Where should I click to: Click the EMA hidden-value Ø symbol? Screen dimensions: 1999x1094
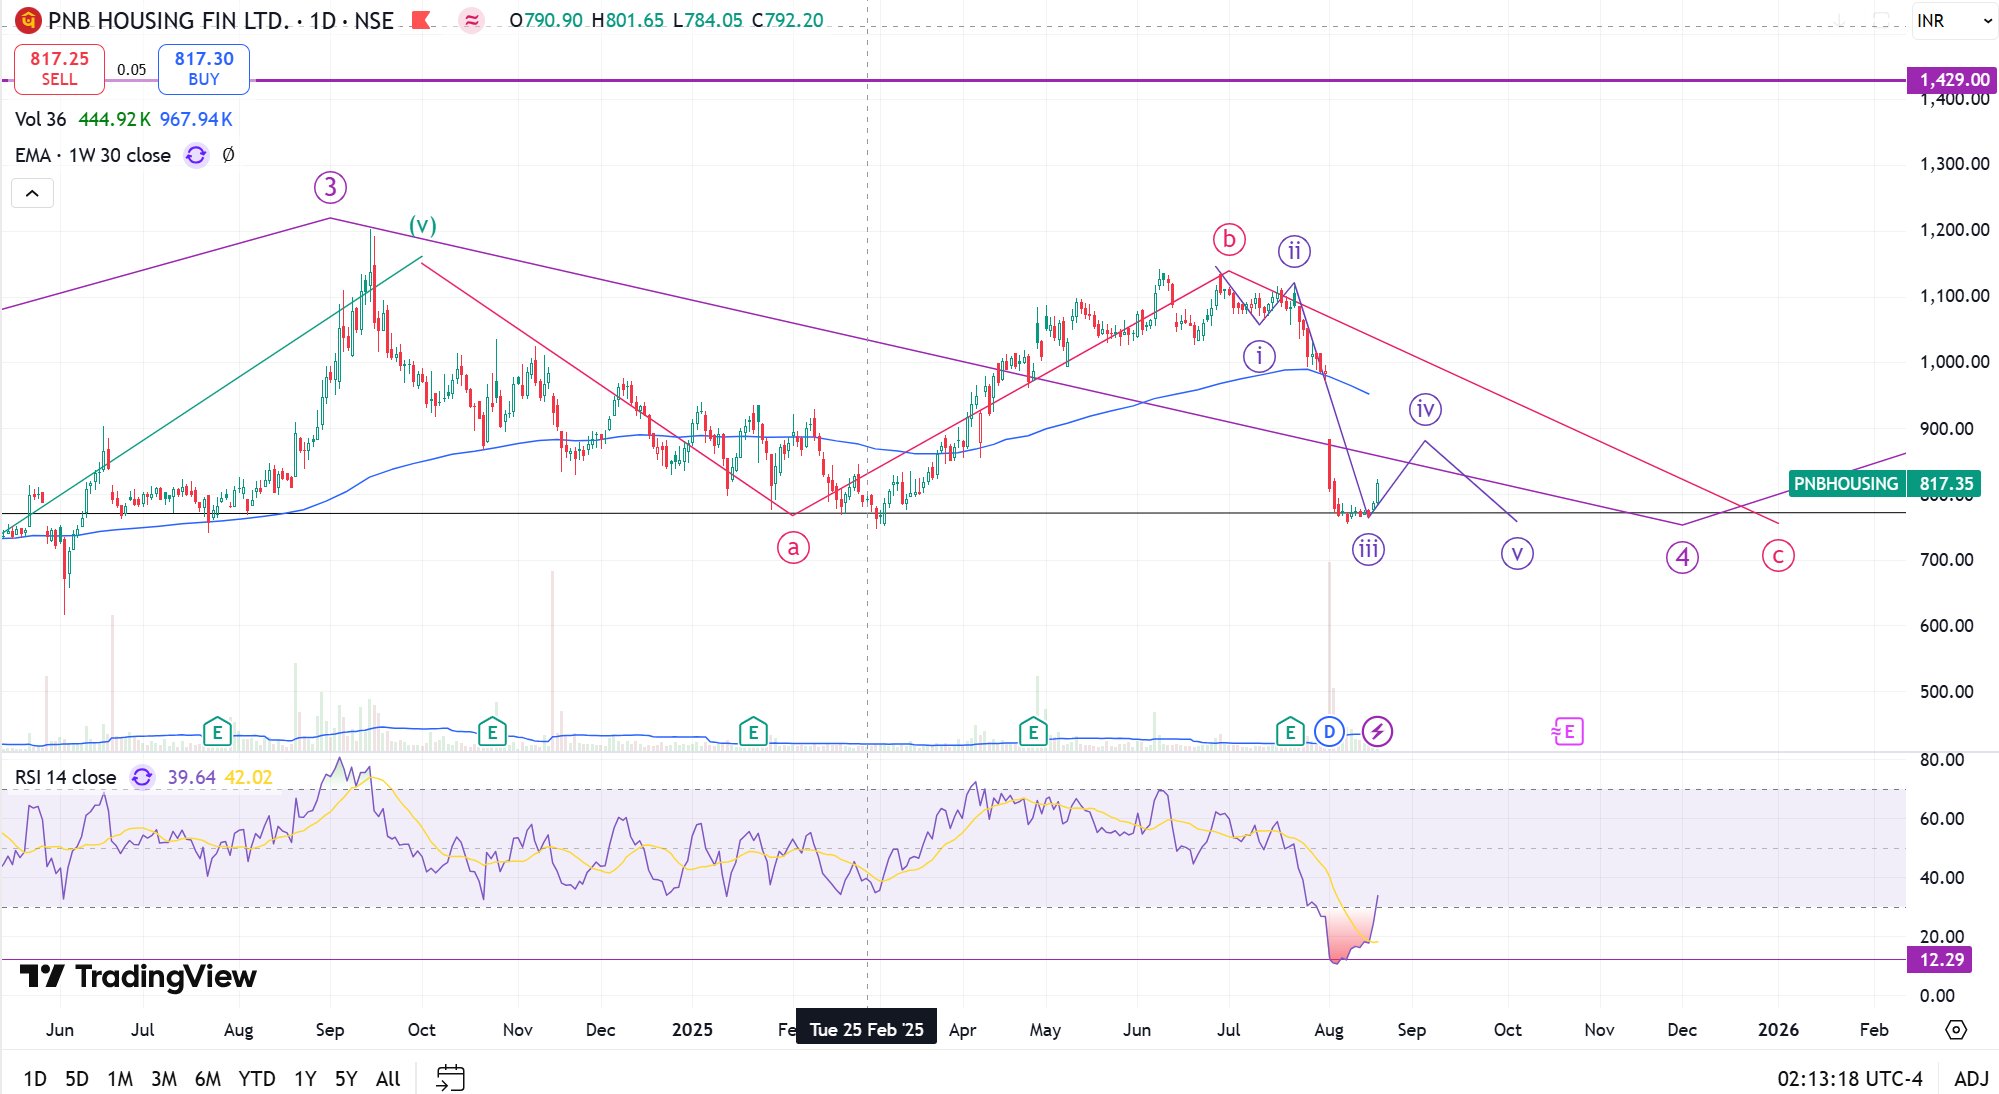[x=228, y=155]
